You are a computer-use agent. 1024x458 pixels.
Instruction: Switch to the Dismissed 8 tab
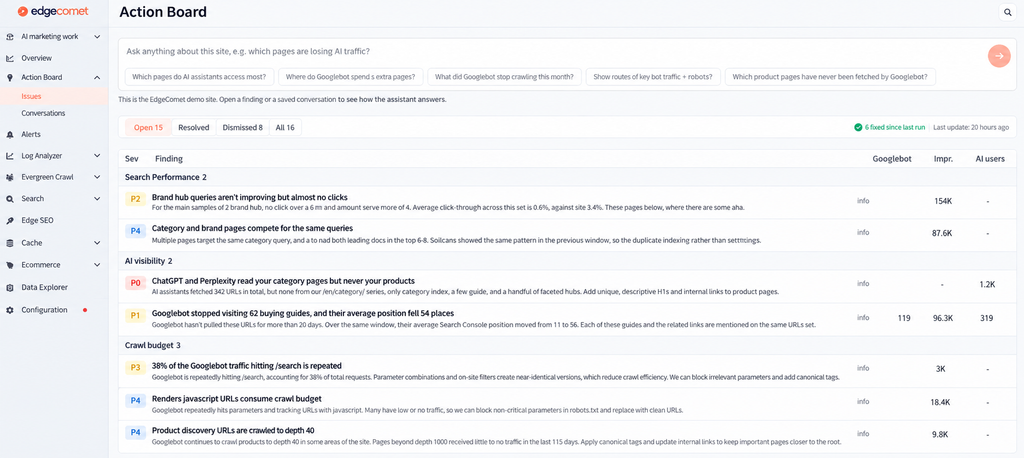tap(242, 128)
